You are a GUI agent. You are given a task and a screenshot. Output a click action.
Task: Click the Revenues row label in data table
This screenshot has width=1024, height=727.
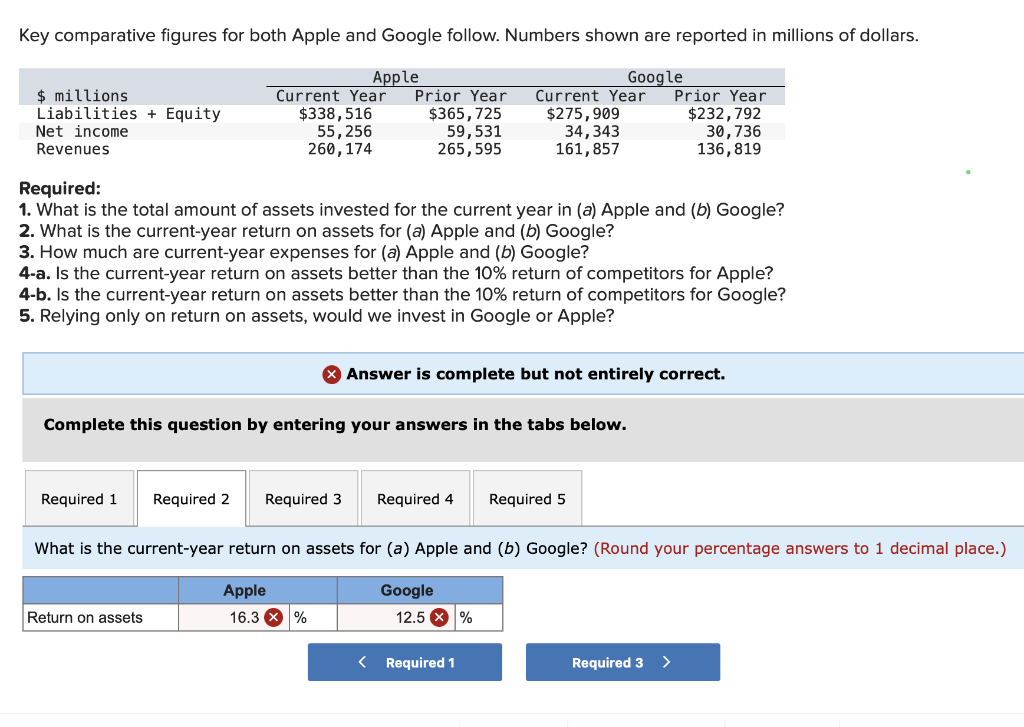coord(73,149)
